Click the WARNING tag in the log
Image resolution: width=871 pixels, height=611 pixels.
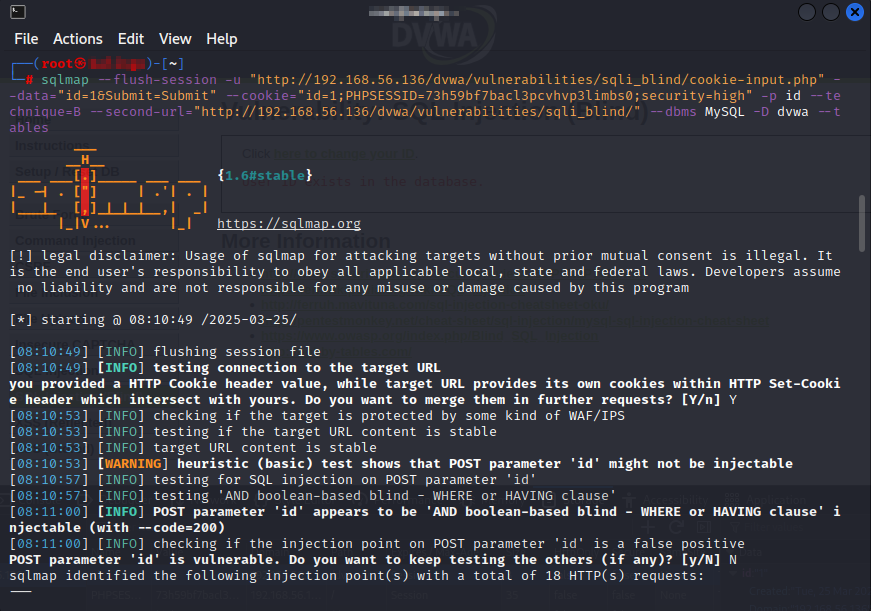pyautogui.click(x=133, y=464)
